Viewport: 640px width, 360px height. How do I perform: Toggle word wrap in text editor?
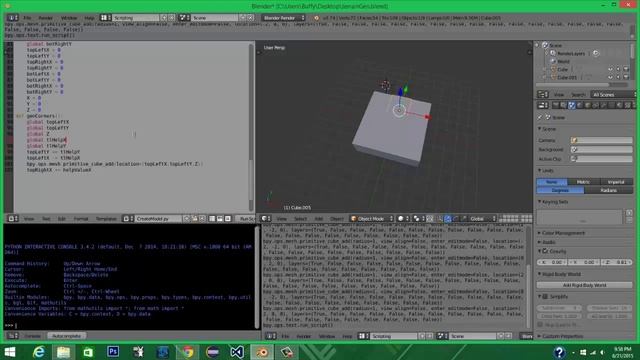[x=220, y=219]
